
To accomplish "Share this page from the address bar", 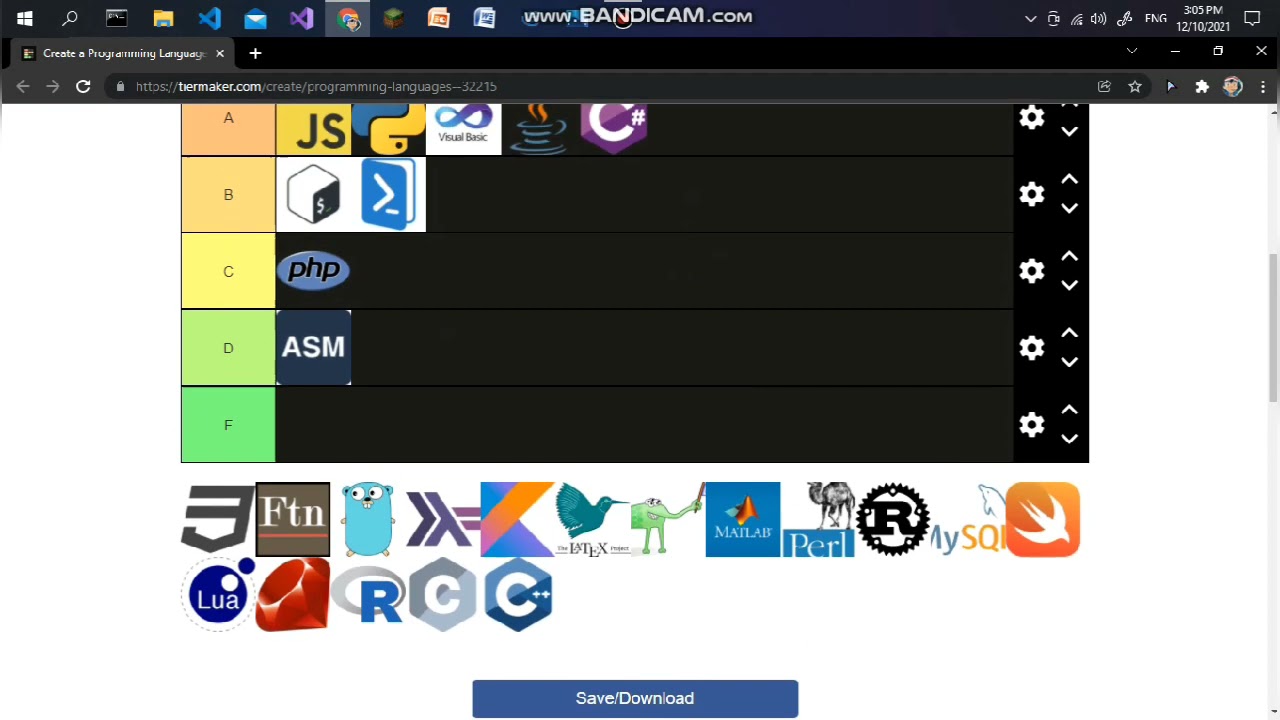I will tap(1104, 87).
